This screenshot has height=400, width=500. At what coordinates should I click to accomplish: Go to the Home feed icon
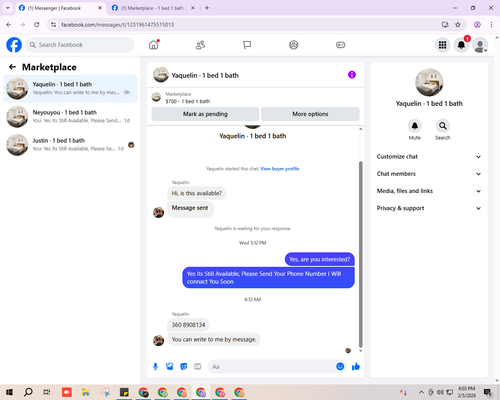tap(154, 45)
